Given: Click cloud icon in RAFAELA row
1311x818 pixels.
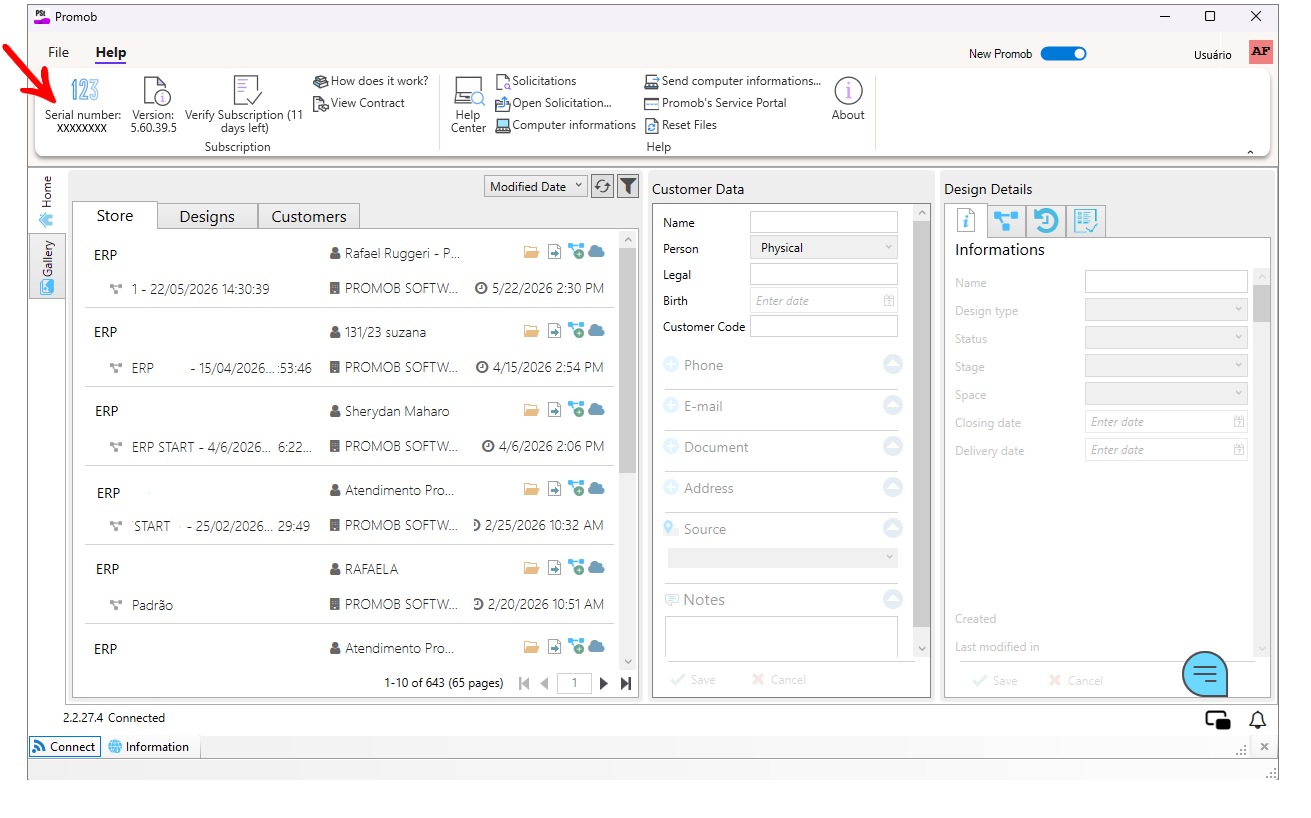Looking at the screenshot, I should pos(596,567).
